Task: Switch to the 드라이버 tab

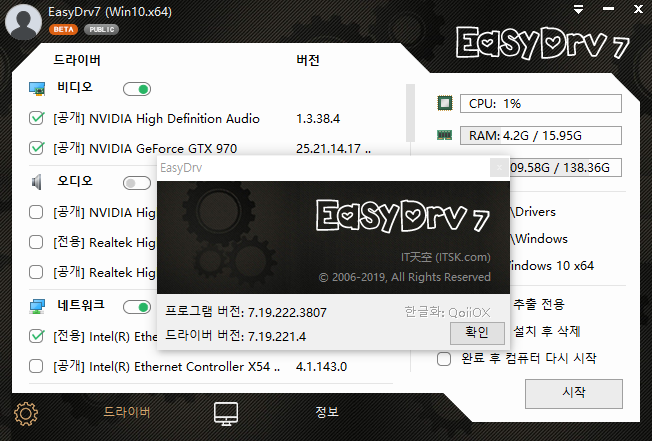Action: click(126, 412)
